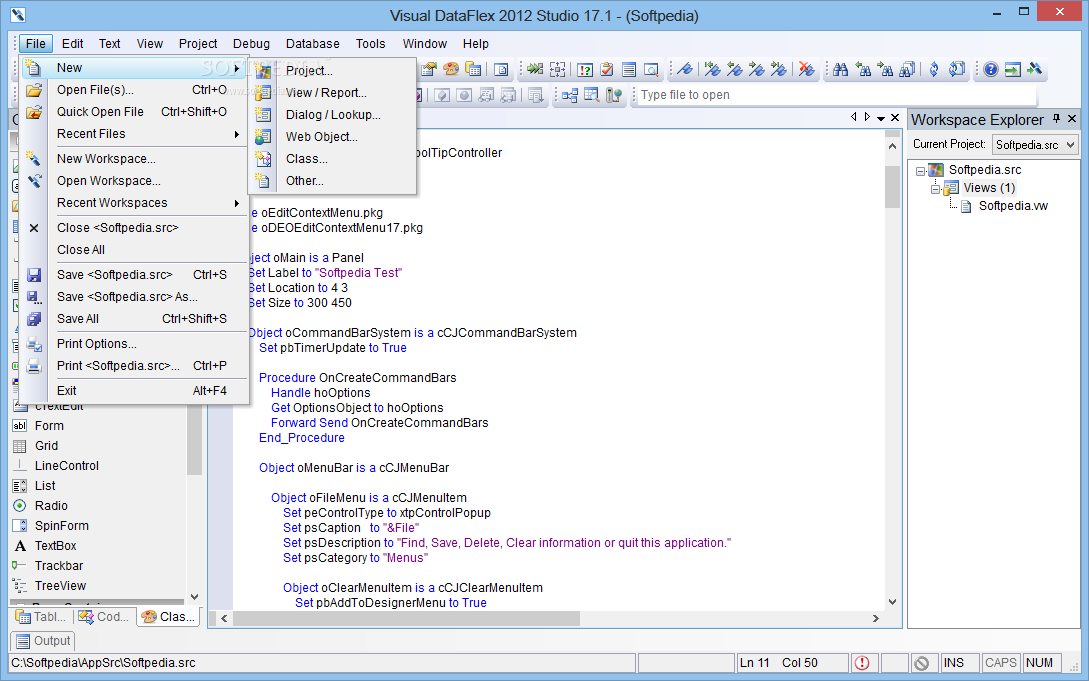Open Find using the binoculars icon
This screenshot has width=1089, height=681.
[840, 69]
